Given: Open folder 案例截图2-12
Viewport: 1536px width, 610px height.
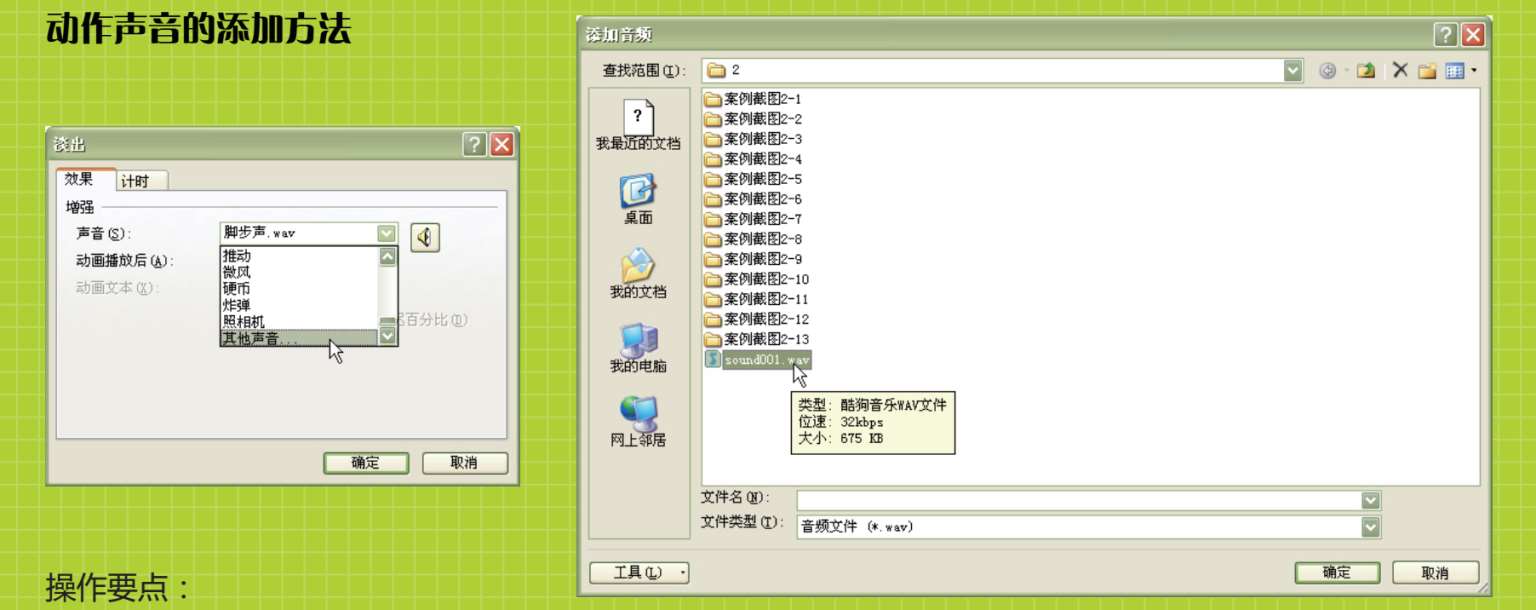Looking at the screenshot, I should (757, 319).
